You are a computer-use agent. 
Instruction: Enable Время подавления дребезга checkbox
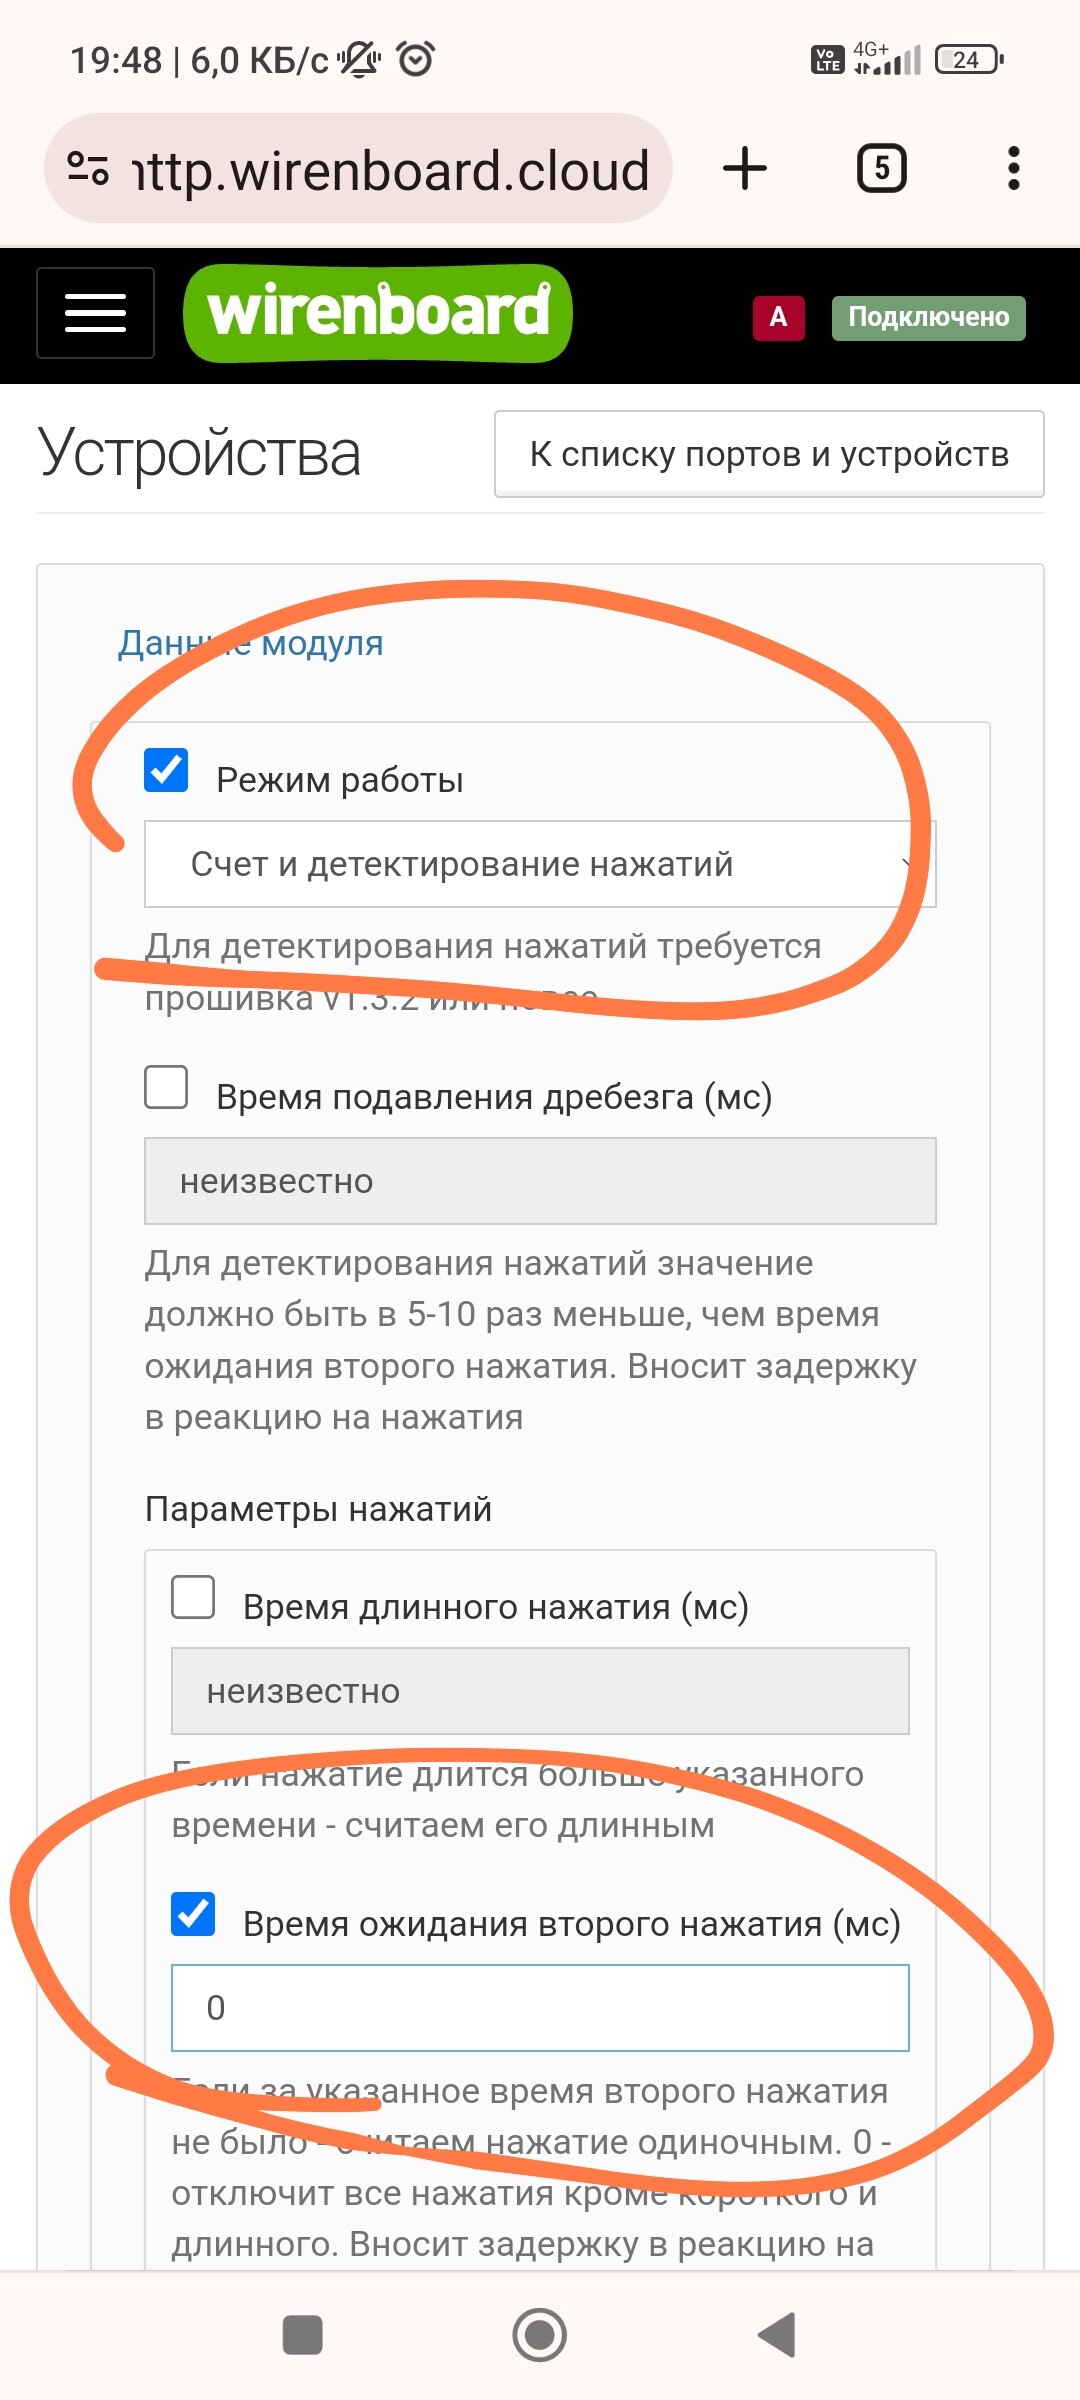[166, 1087]
